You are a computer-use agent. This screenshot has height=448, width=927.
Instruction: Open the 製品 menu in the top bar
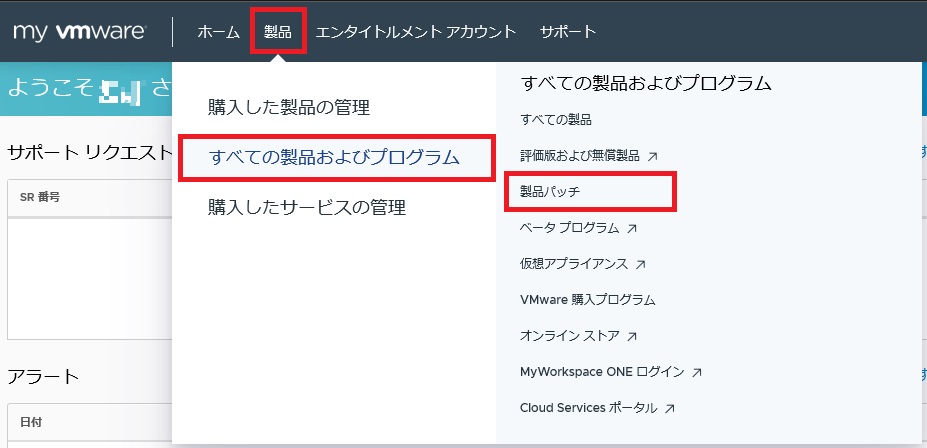(278, 32)
